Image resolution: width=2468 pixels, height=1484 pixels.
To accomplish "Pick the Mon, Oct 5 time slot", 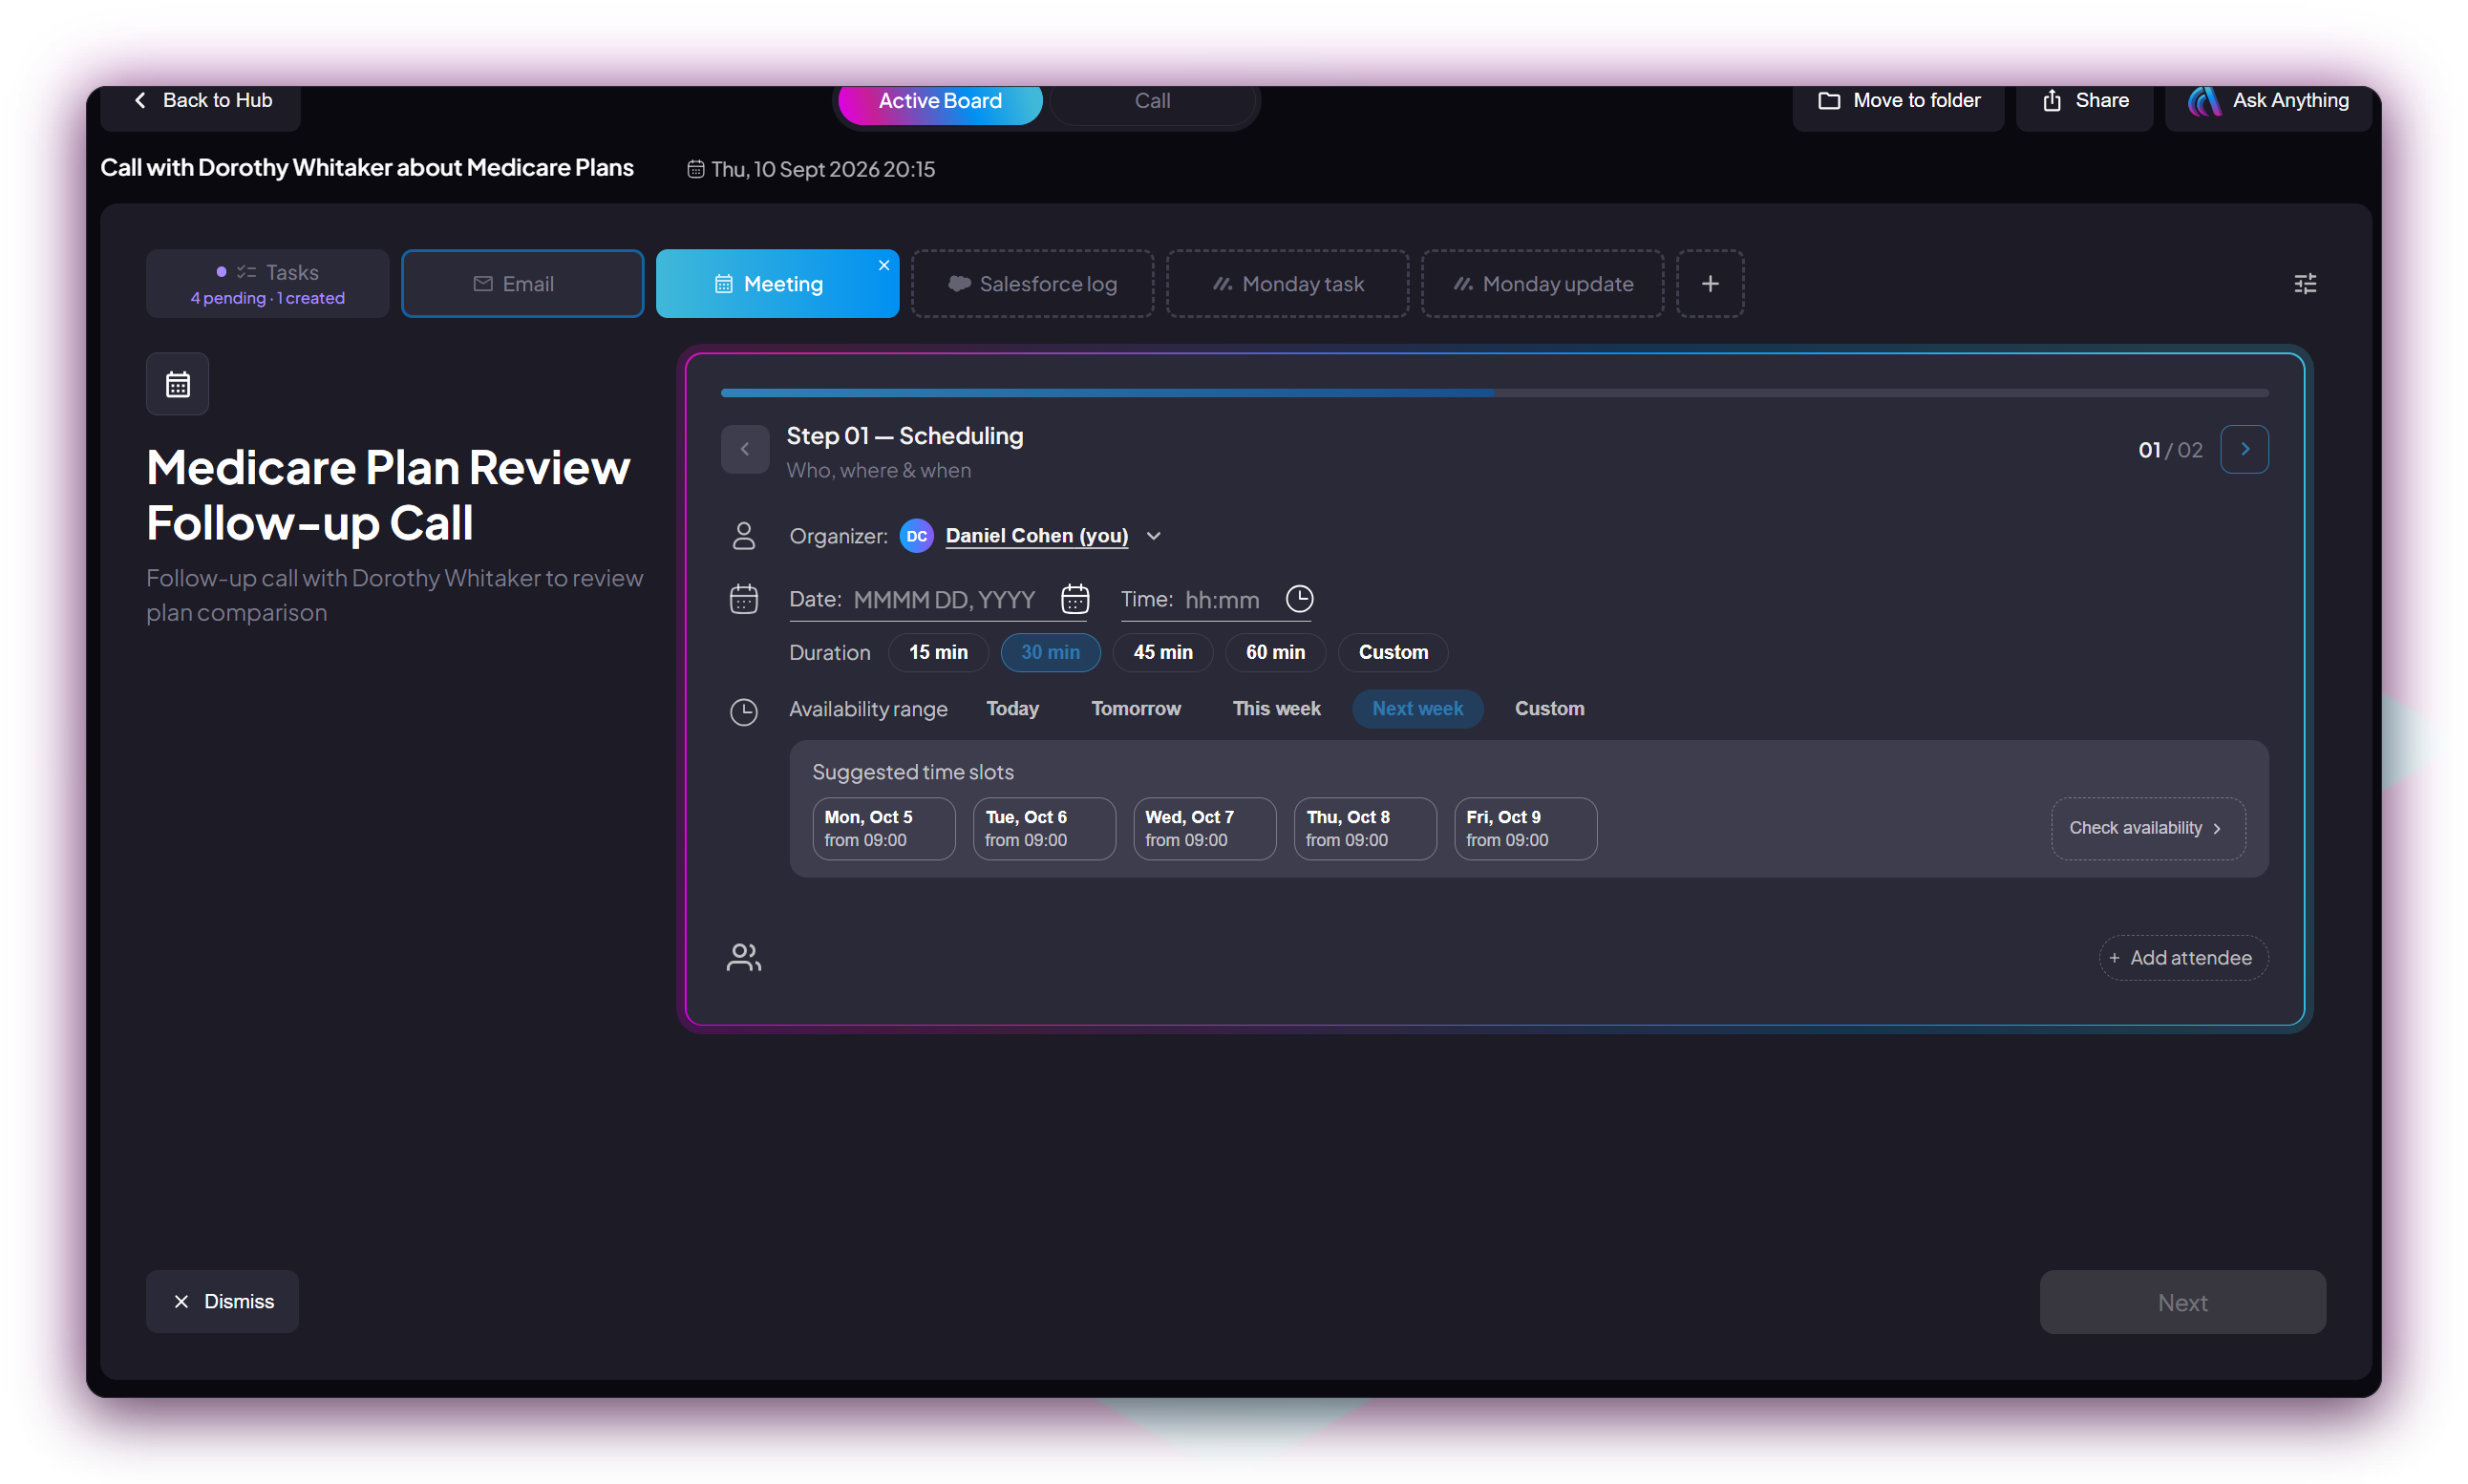I will pyautogui.click(x=884, y=828).
